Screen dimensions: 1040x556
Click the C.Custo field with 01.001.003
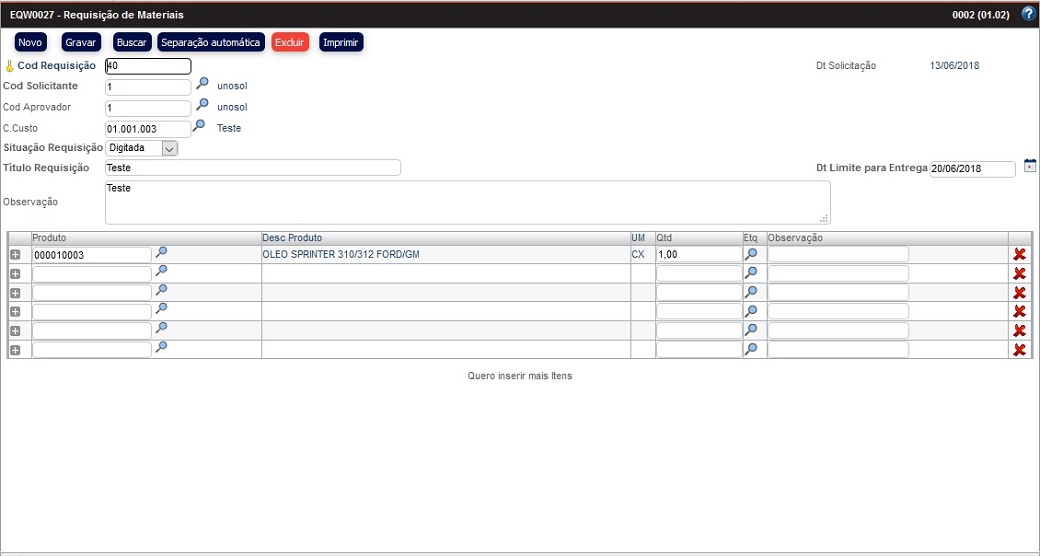coord(148,129)
